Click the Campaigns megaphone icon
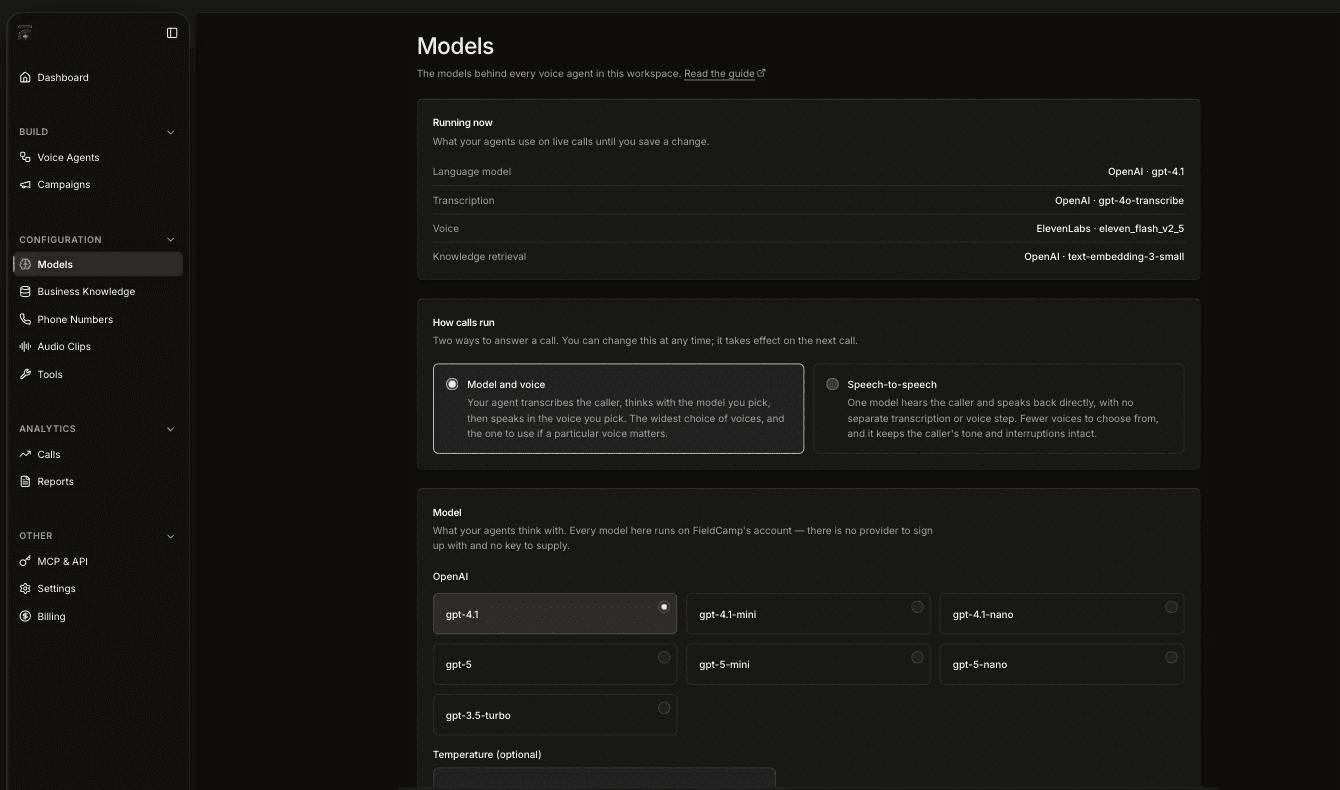Screen dimensions: 1340x790 (25, 184)
